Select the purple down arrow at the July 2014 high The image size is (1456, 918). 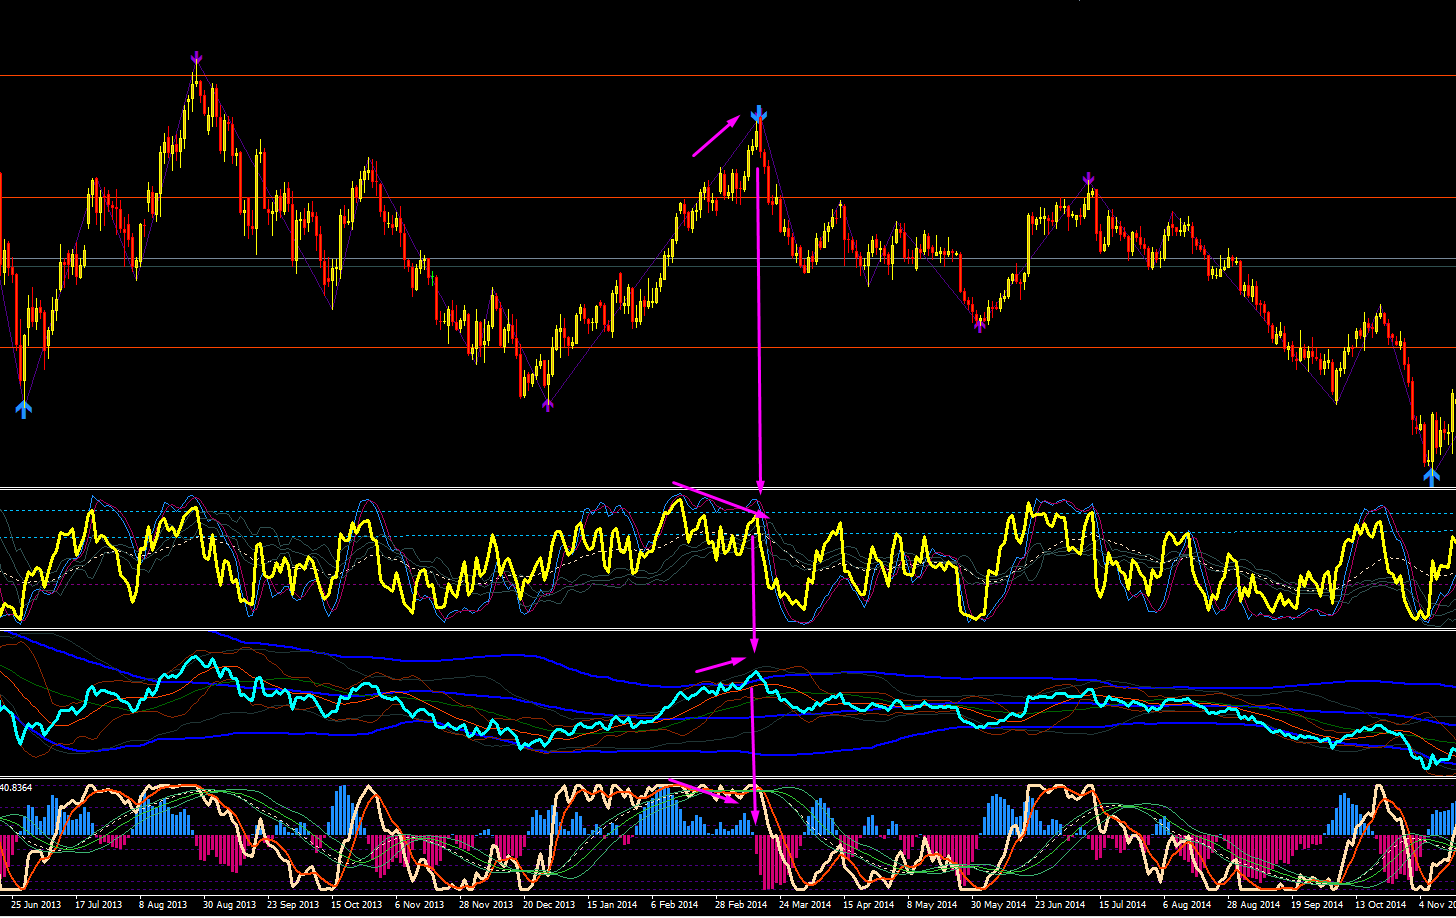(x=1088, y=180)
